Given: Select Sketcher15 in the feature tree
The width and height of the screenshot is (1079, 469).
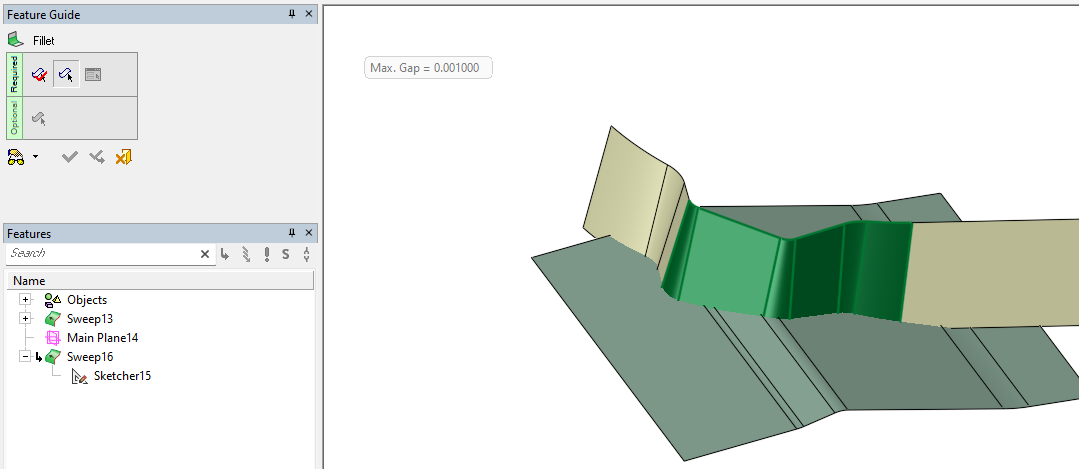Looking at the screenshot, I should point(122,376).
